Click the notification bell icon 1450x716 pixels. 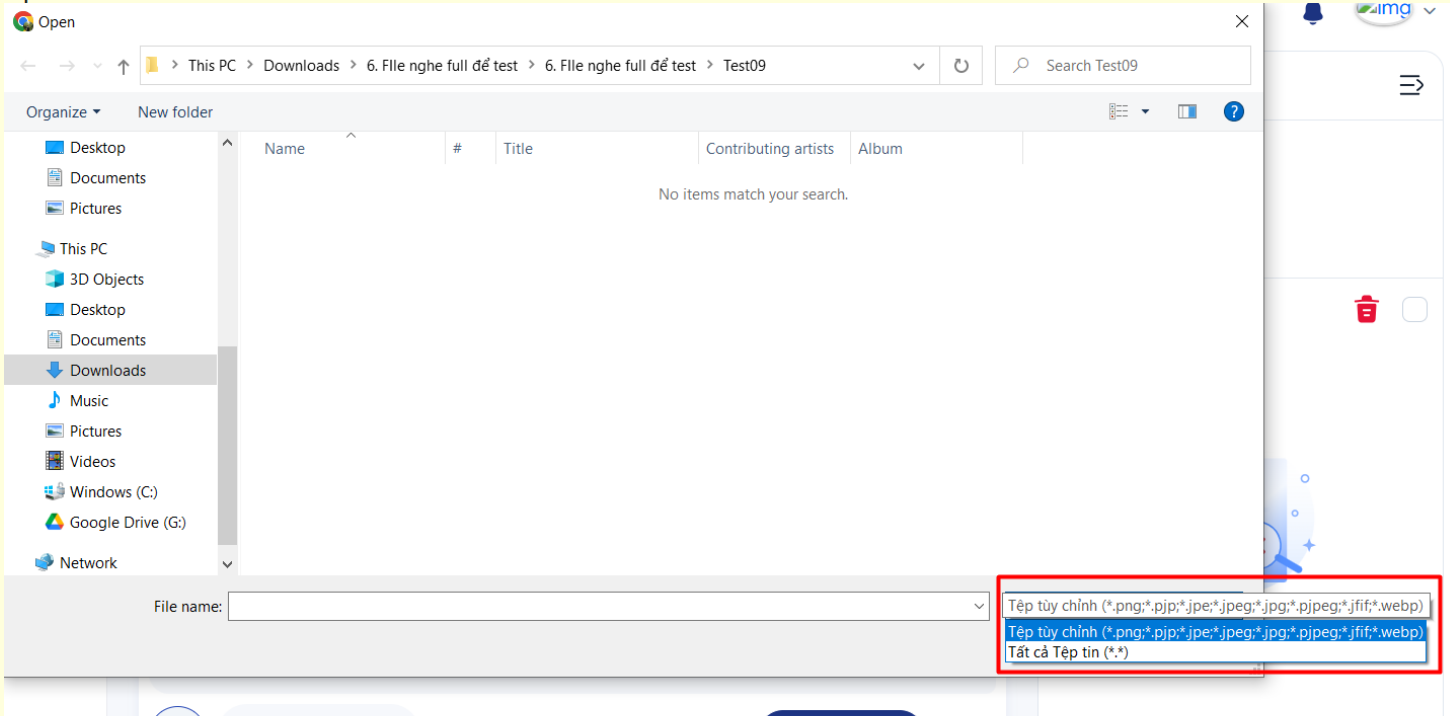1313,14
